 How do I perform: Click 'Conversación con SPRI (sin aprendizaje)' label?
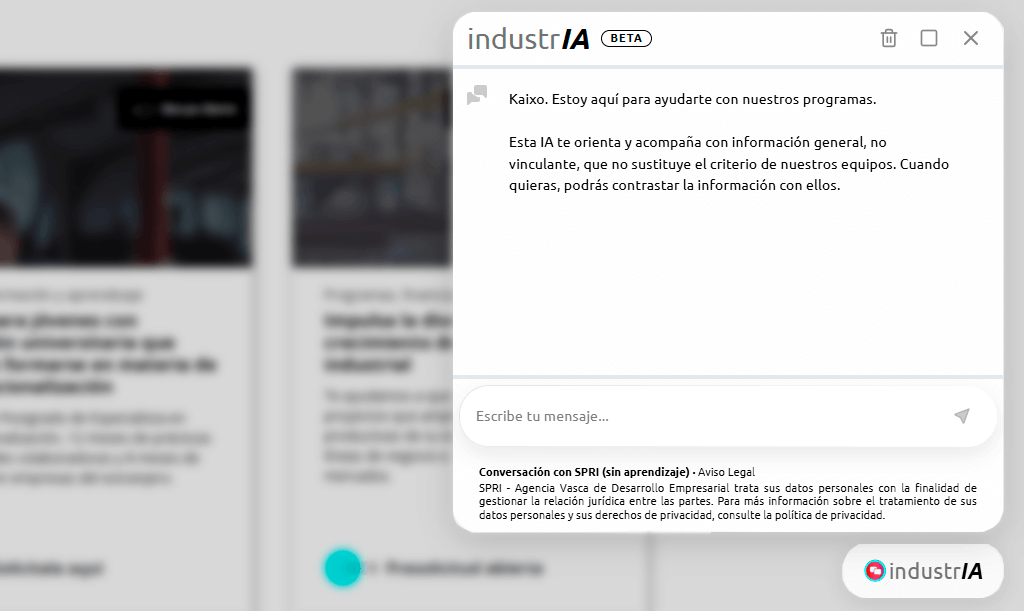point(584,472)
